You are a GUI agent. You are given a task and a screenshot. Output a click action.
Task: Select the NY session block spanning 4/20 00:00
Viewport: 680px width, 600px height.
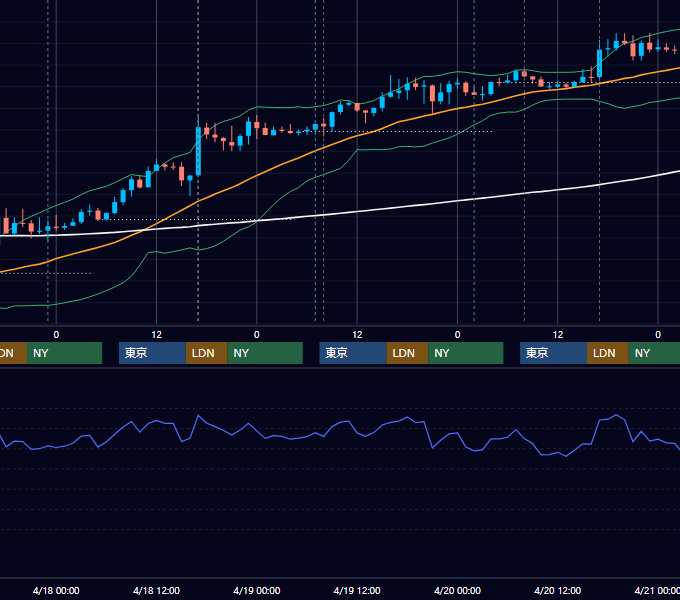[466, 353]
